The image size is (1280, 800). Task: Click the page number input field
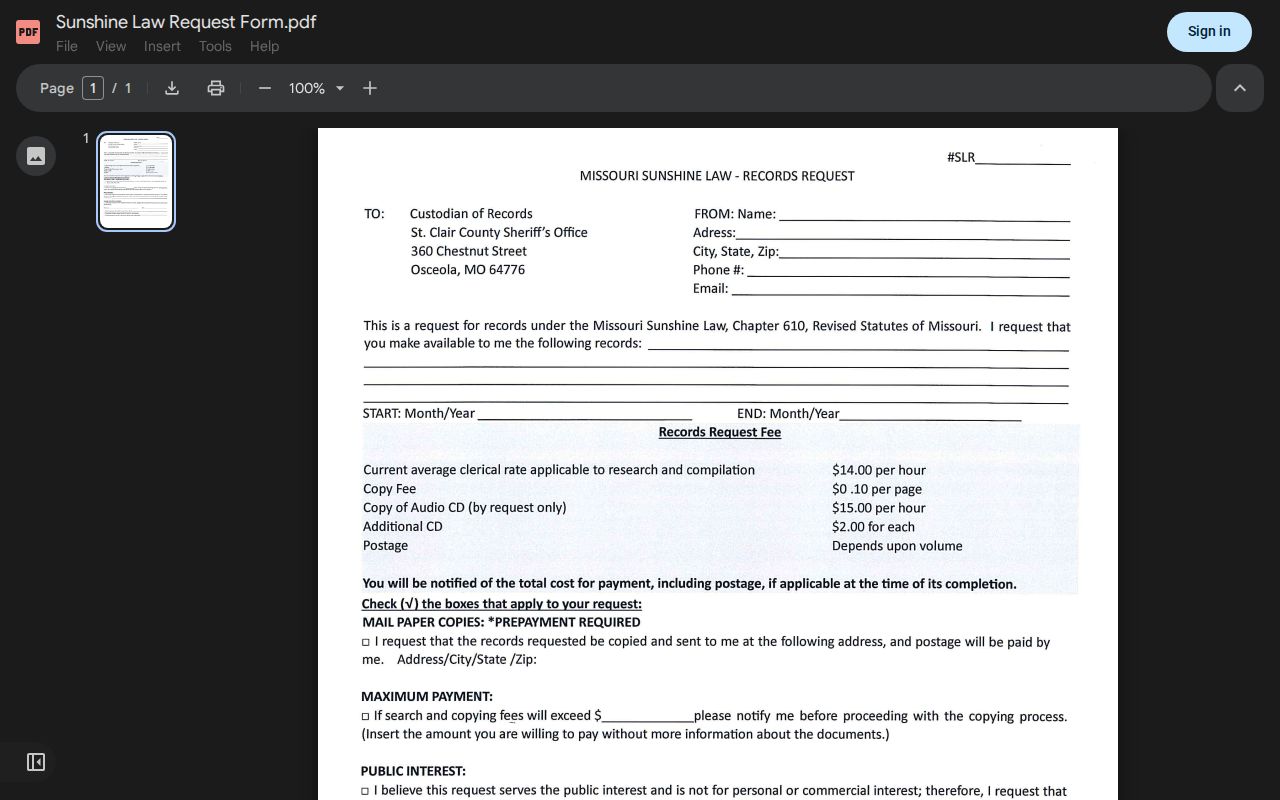93,88
